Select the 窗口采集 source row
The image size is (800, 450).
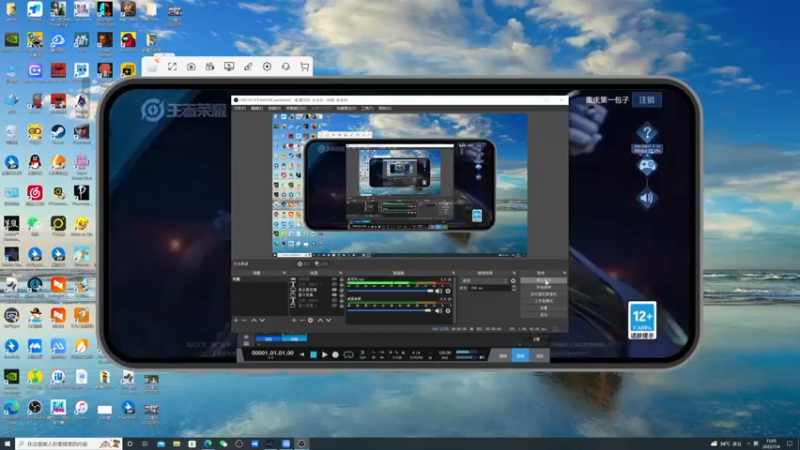click(317, 295)
